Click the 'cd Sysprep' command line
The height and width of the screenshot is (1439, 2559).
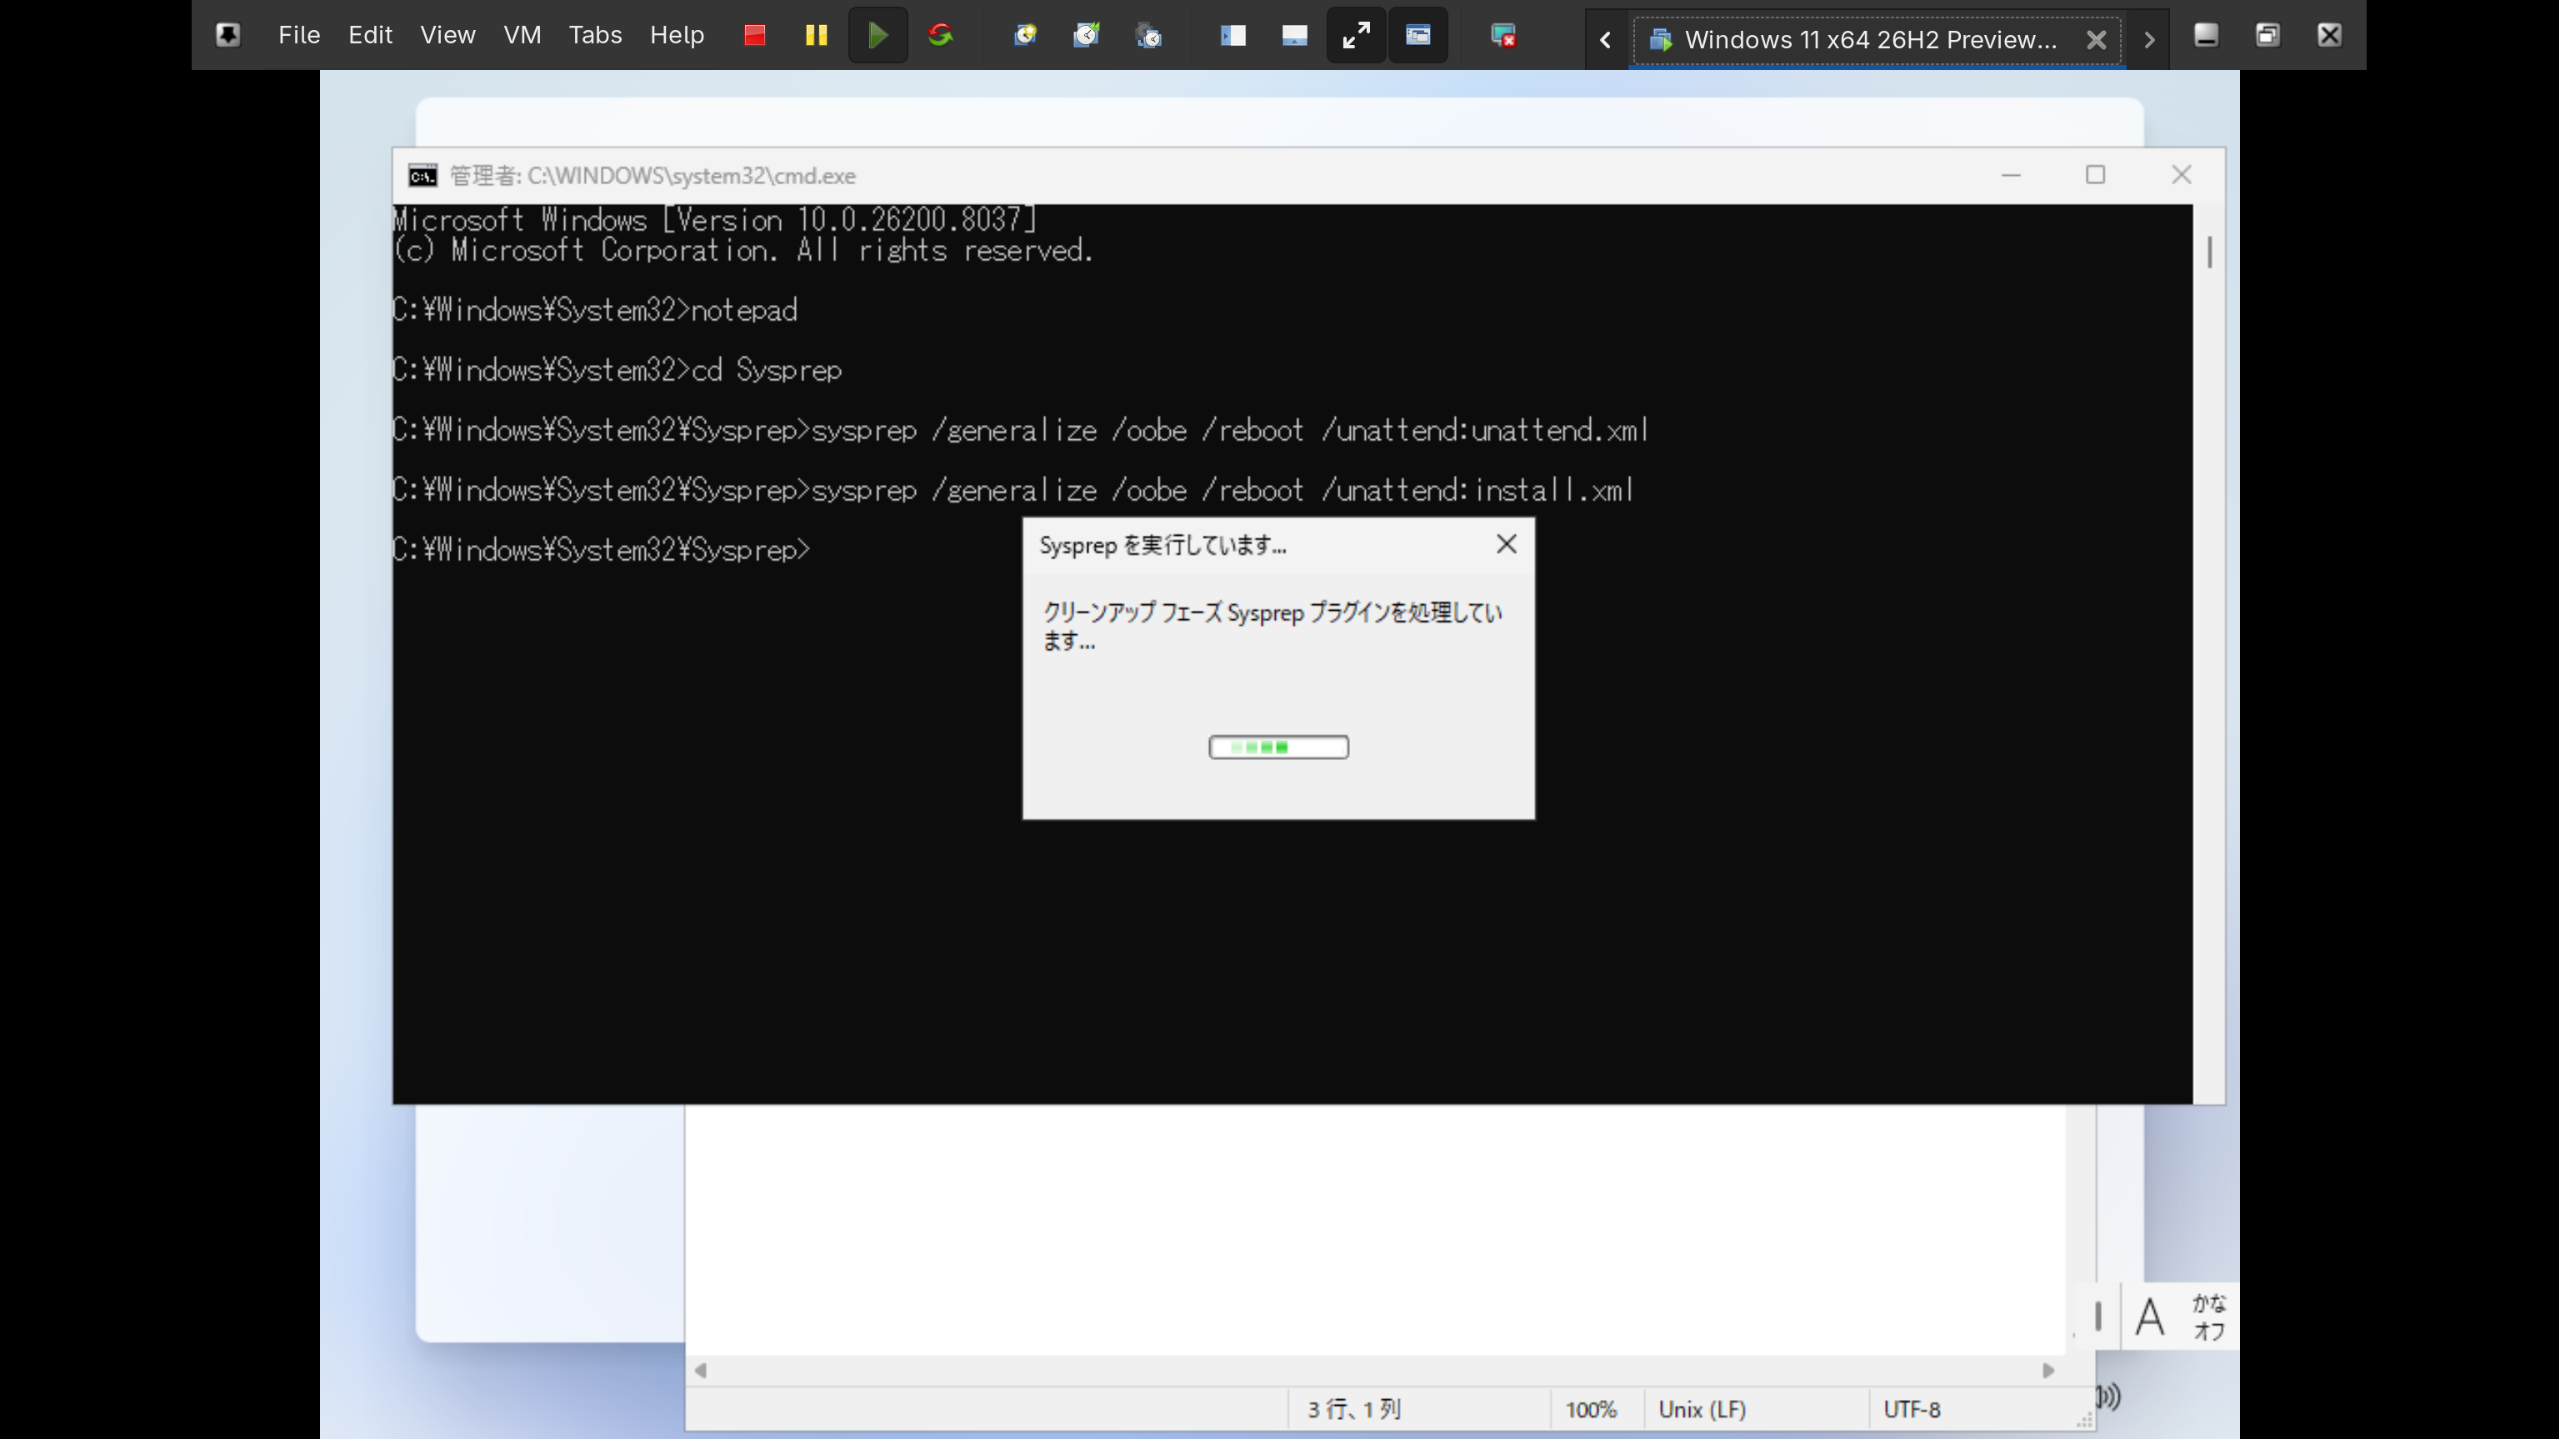pyautogui.click(x=617, y=370)
